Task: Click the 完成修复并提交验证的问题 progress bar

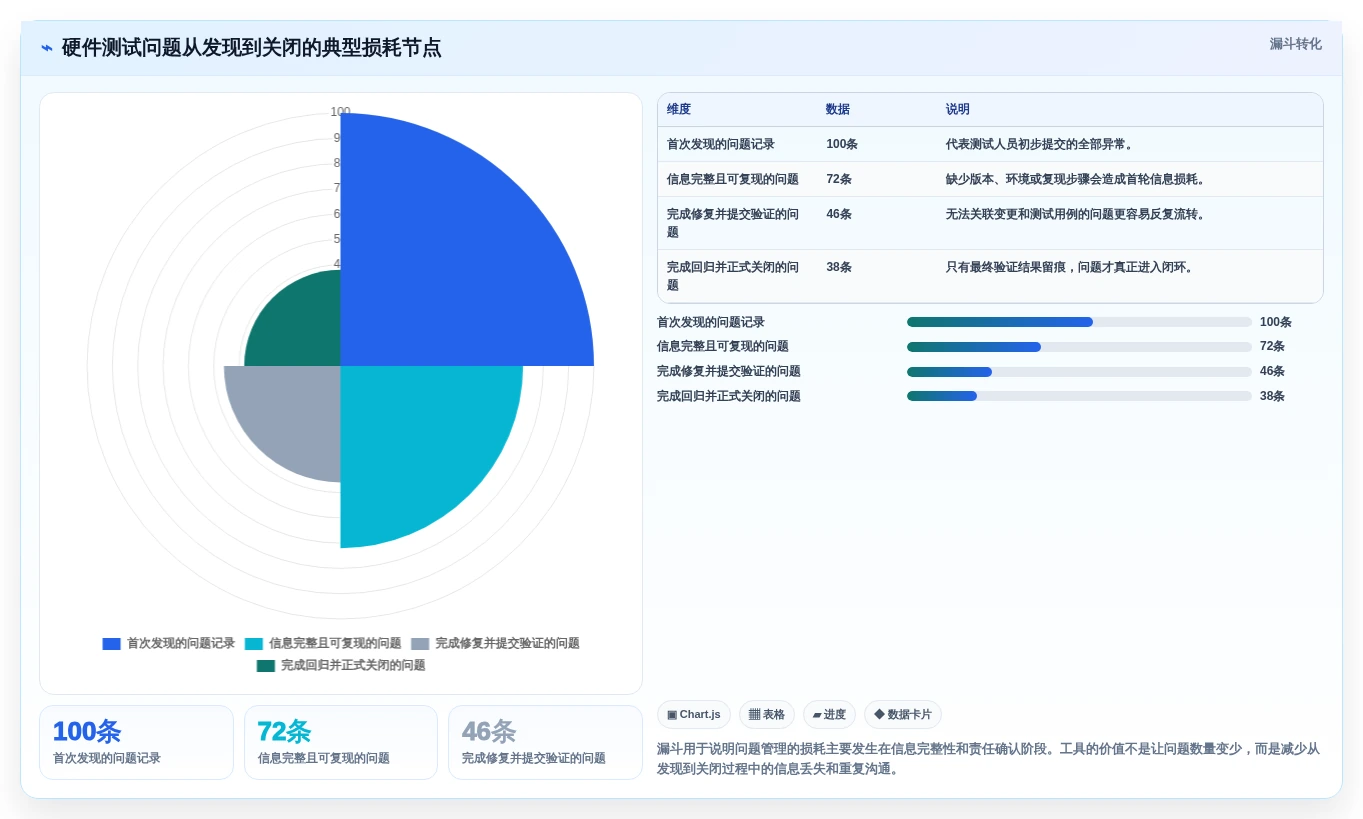Action: coord(1079,372)
